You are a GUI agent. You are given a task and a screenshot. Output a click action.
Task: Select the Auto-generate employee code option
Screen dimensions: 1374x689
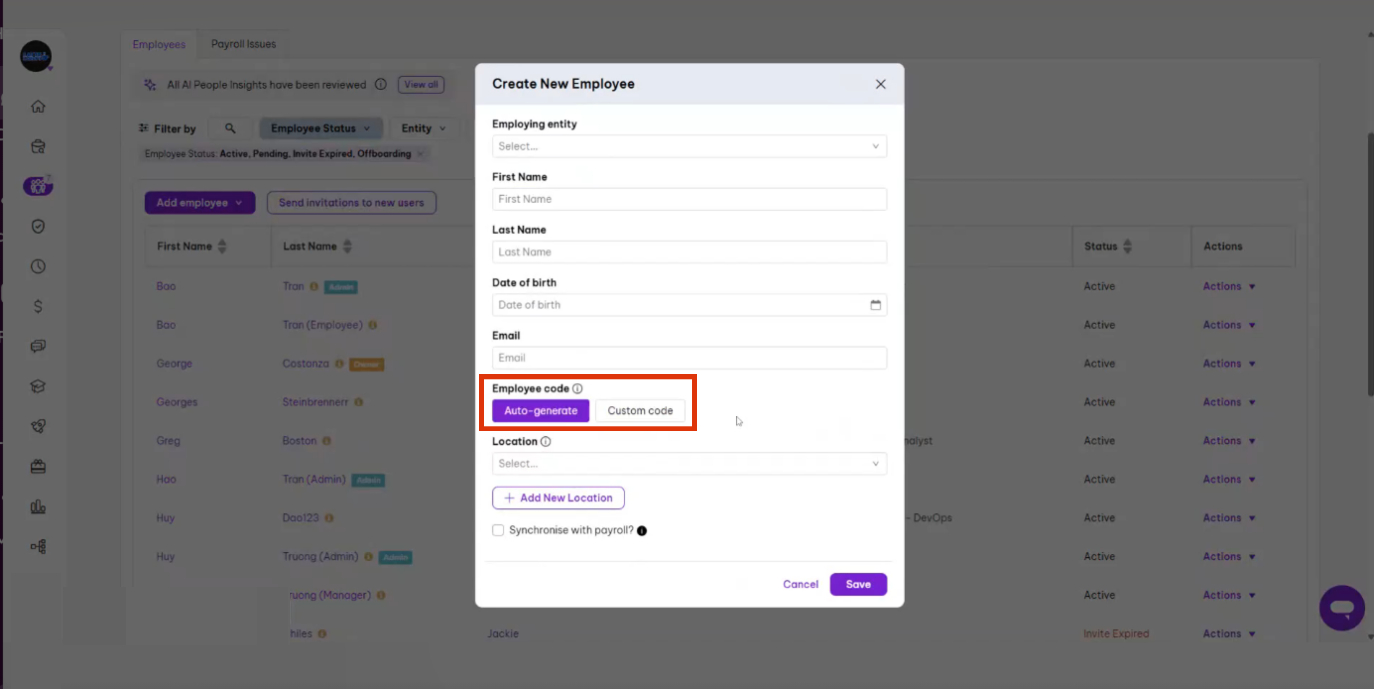coord(540,411)
